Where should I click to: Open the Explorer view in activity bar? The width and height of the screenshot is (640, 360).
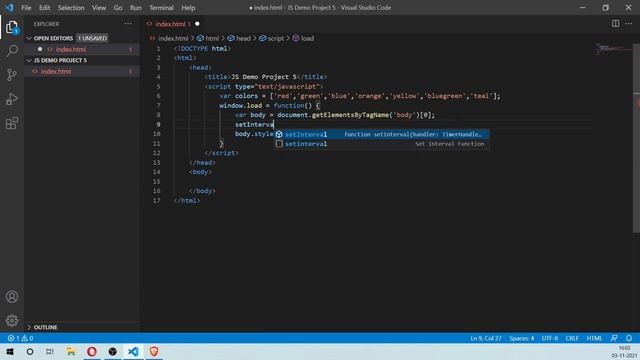pyautogui.click(x=12, y=27)
